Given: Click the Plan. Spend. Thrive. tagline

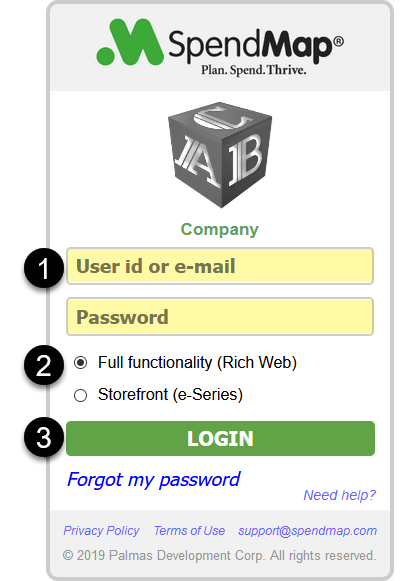Looking at the screenshot, I should [254, 70].
